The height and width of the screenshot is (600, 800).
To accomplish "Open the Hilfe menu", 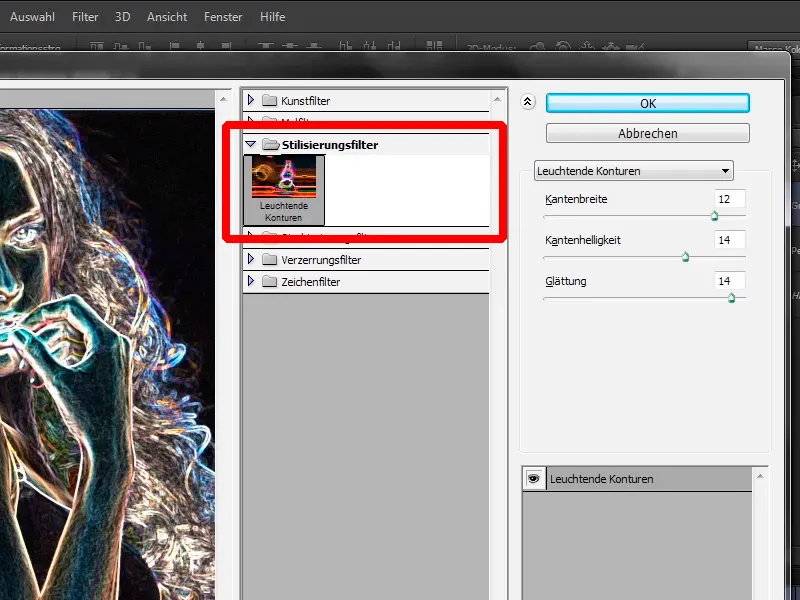I will tap(272, 17).
